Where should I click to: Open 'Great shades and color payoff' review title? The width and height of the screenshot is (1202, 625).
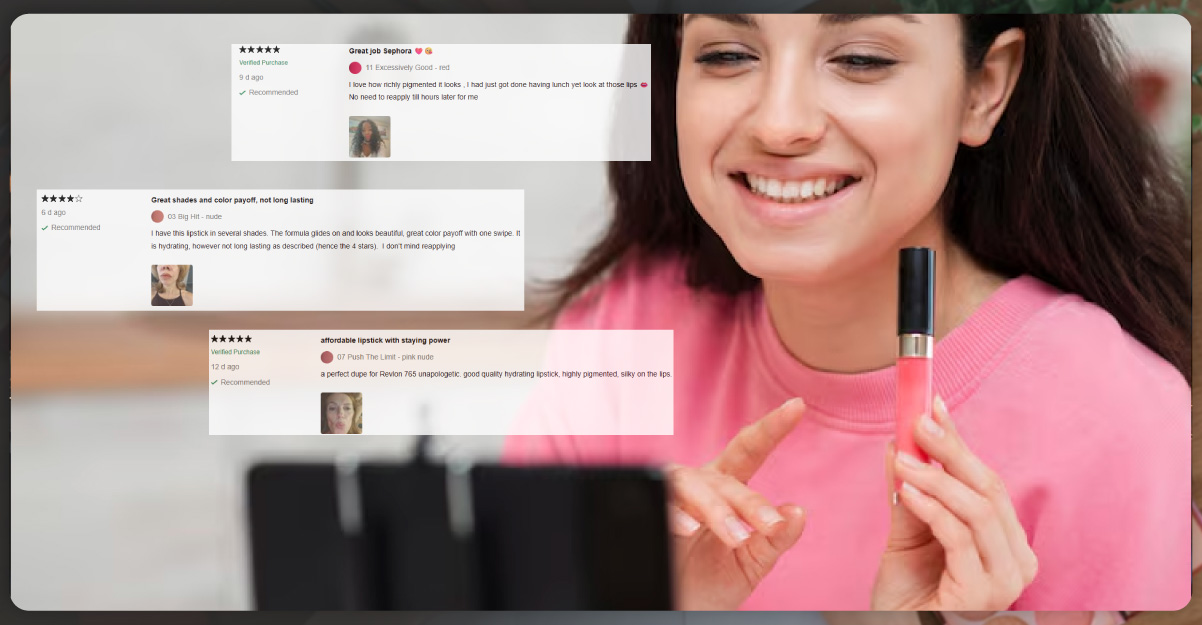(x=232, y=200)
